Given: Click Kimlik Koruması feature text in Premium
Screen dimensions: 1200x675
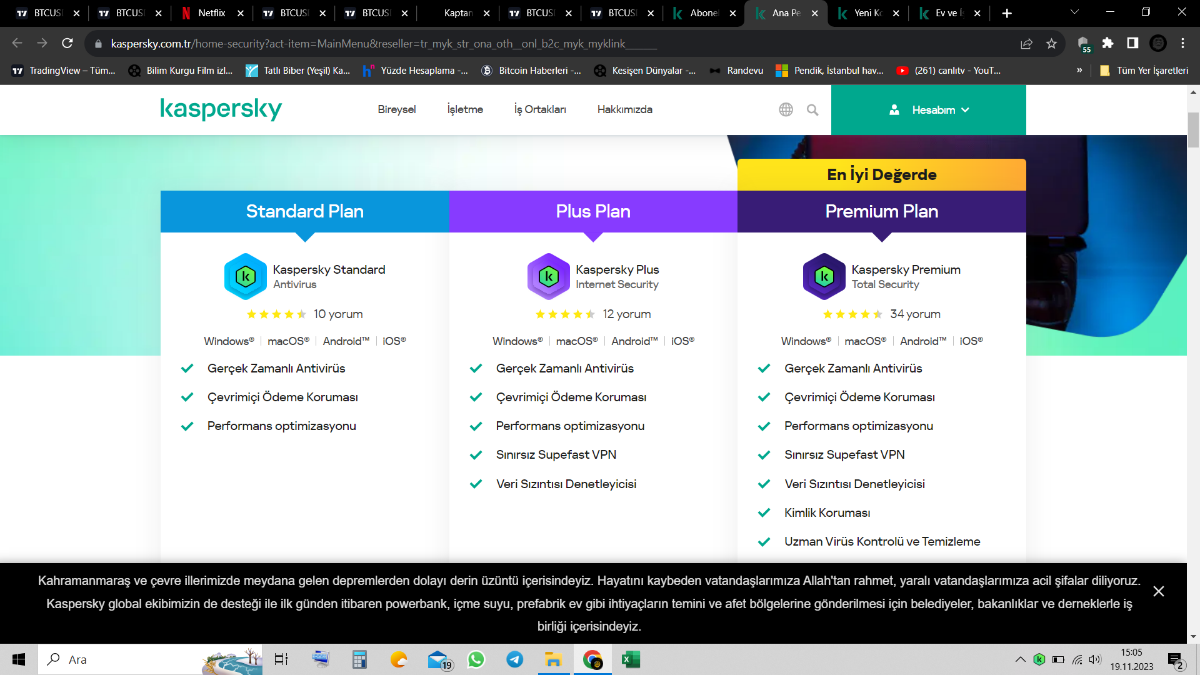Looking at the screenshot, I should (827, 512).
